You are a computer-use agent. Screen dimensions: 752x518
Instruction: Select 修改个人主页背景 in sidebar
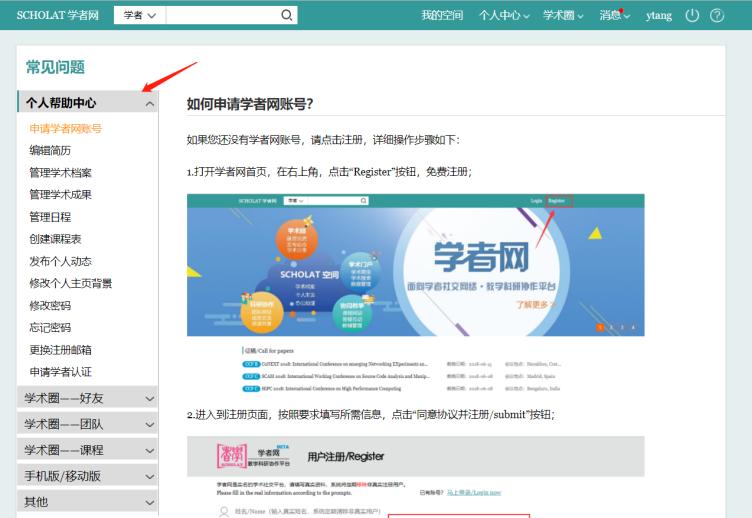coord(70,283)
